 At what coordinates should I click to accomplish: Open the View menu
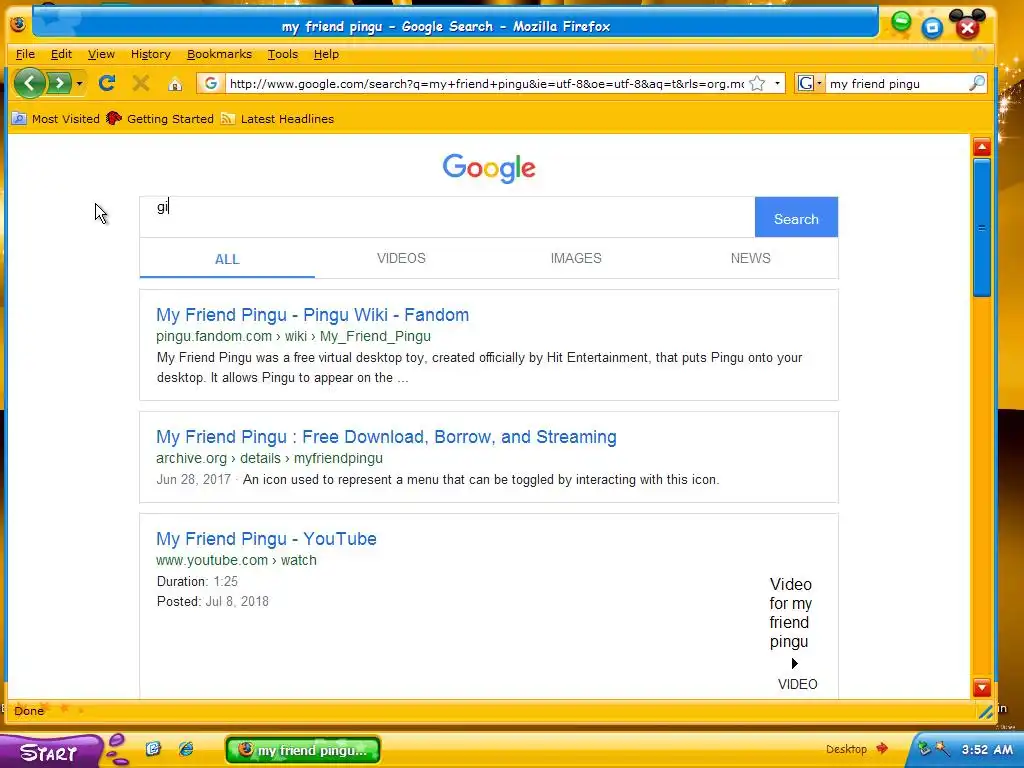point(101,54)
